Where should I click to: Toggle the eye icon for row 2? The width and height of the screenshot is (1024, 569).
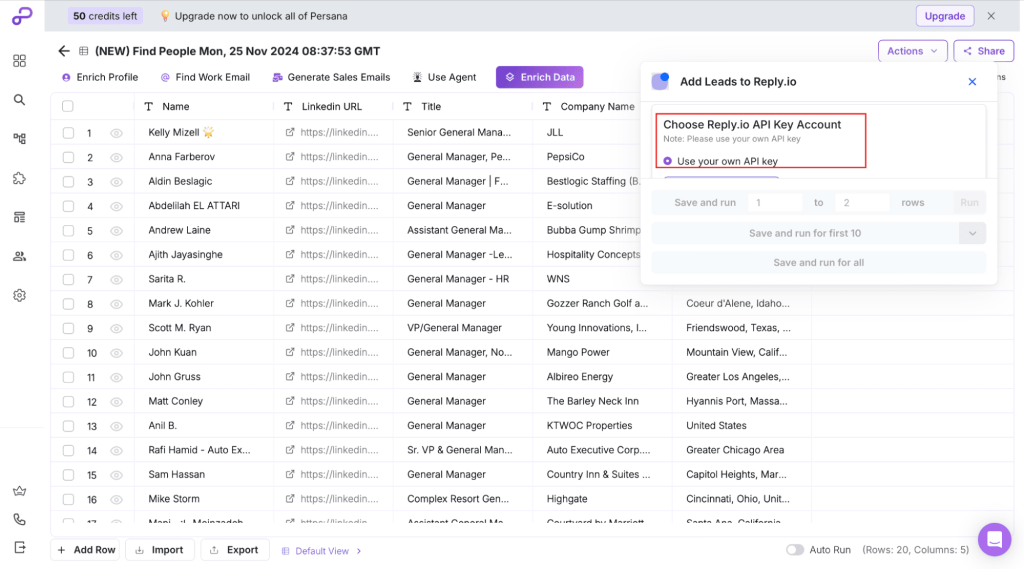116,157
